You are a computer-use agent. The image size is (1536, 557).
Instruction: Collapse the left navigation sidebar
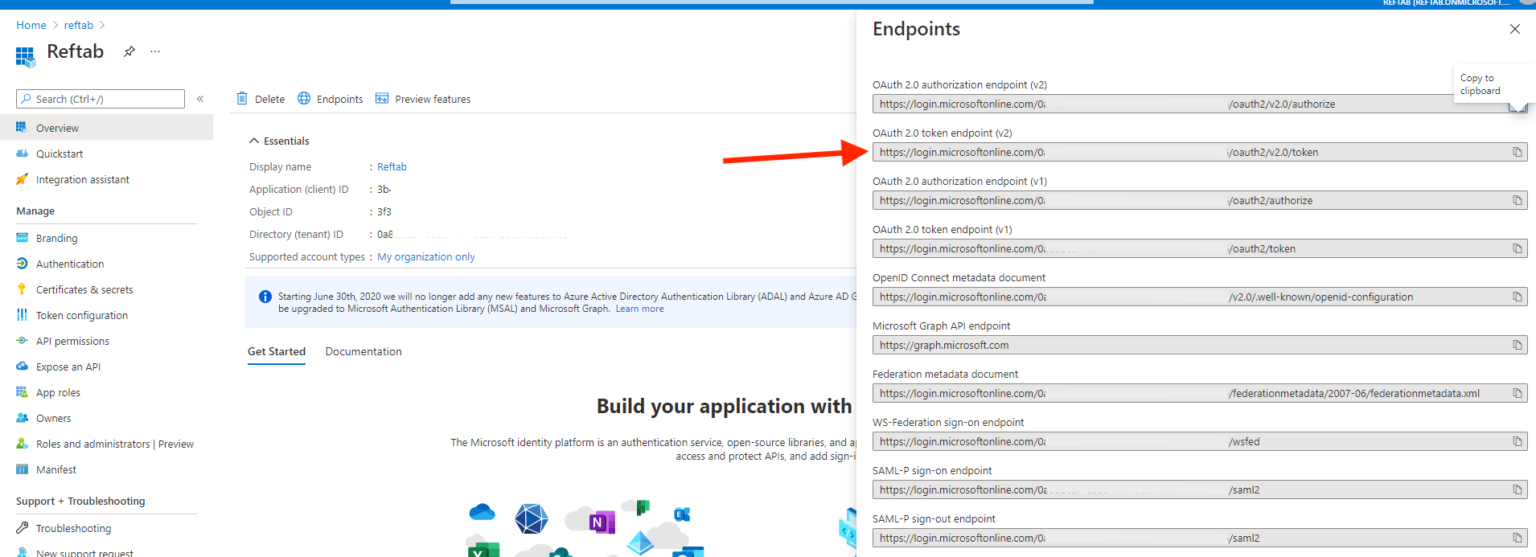(200, 99)
